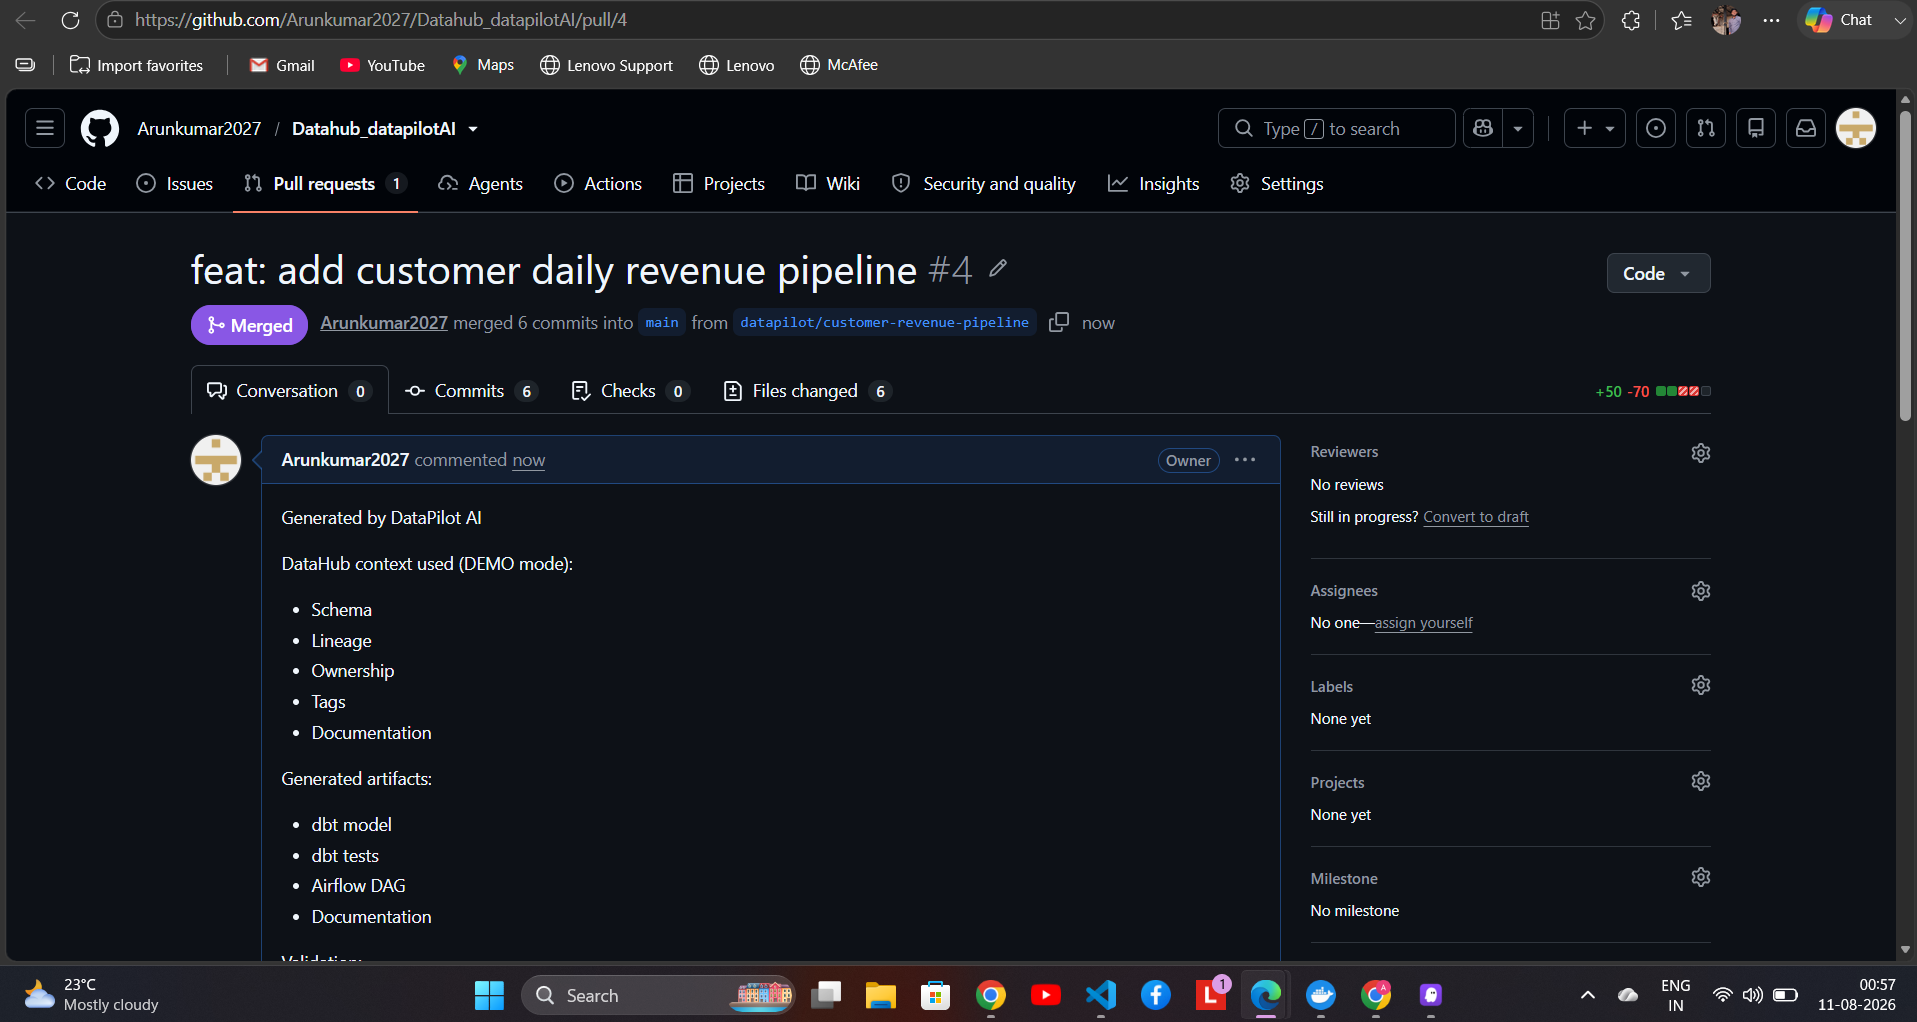Open the Gmail bookmark
Viewport: 1917px width, 1022px height.
point(282,65)
